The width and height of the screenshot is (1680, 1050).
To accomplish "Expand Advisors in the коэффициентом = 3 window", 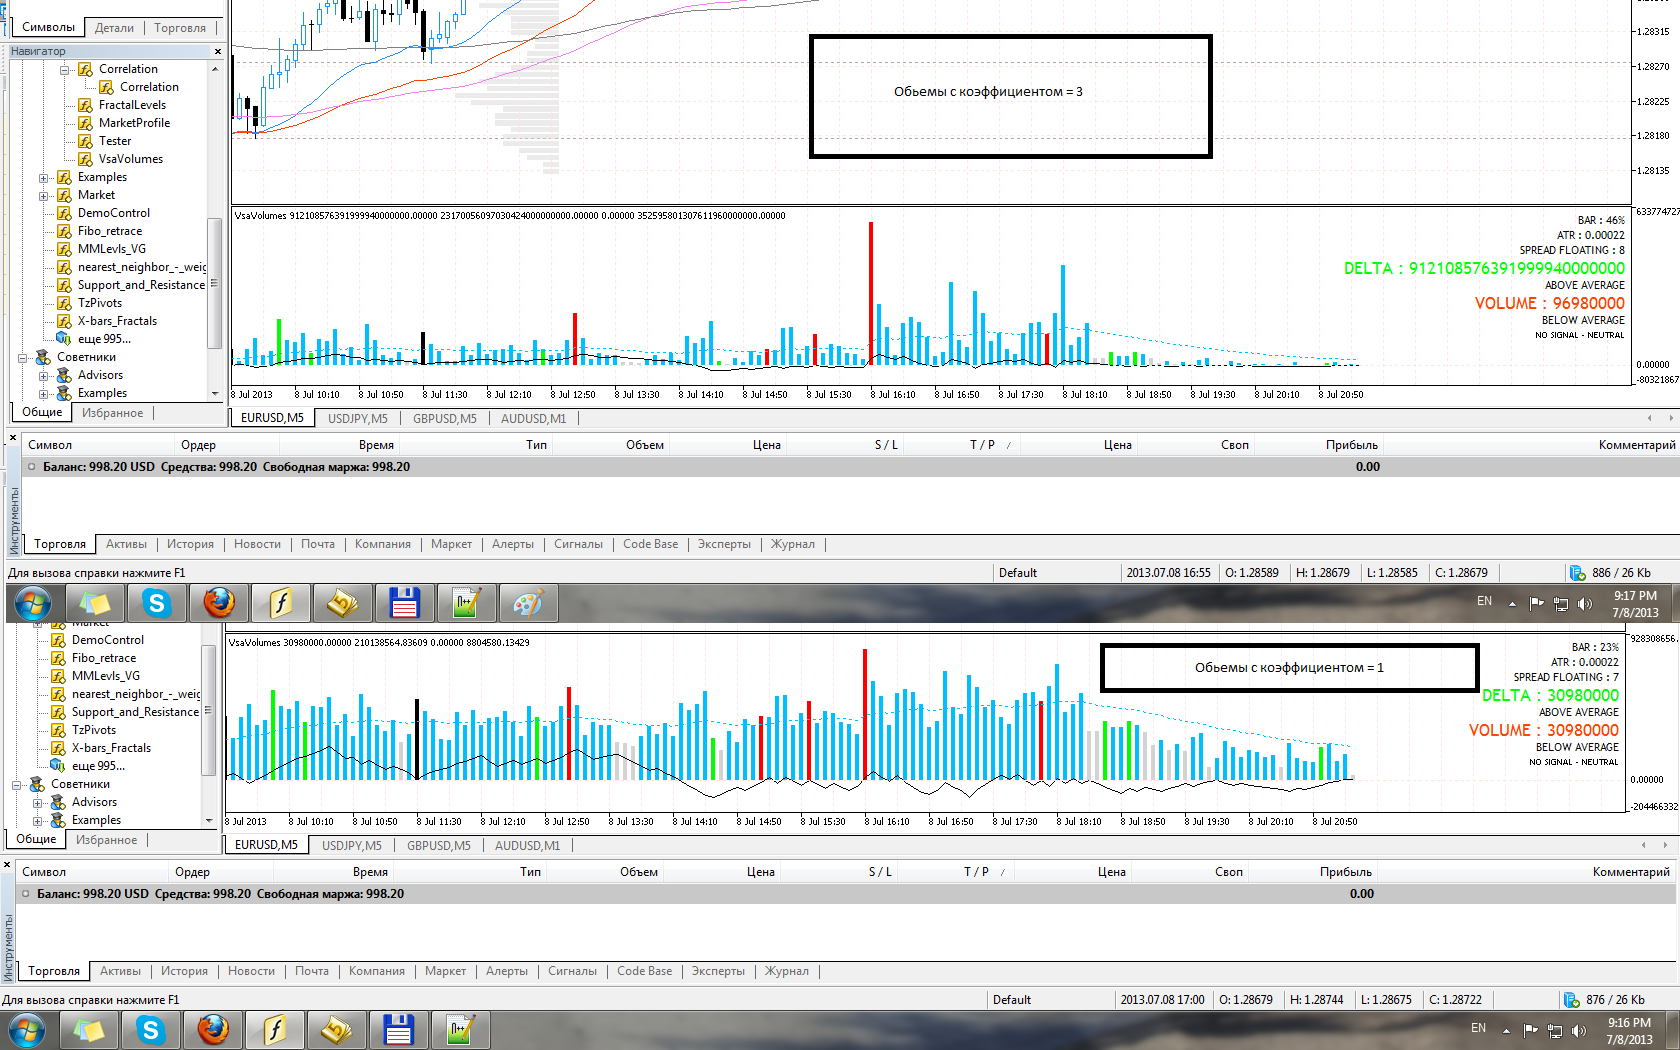I will tap(44, 376).
